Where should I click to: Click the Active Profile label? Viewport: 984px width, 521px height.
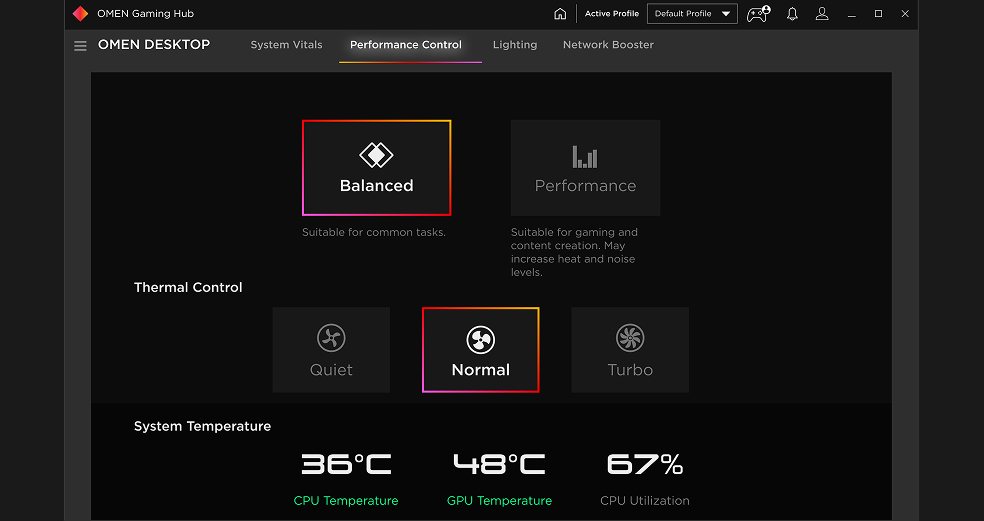pyautogui.click(x=612, y=13)
